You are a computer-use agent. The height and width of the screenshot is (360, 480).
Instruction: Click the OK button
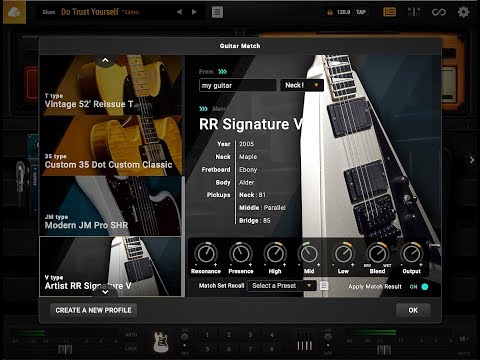tap(413, 310)
